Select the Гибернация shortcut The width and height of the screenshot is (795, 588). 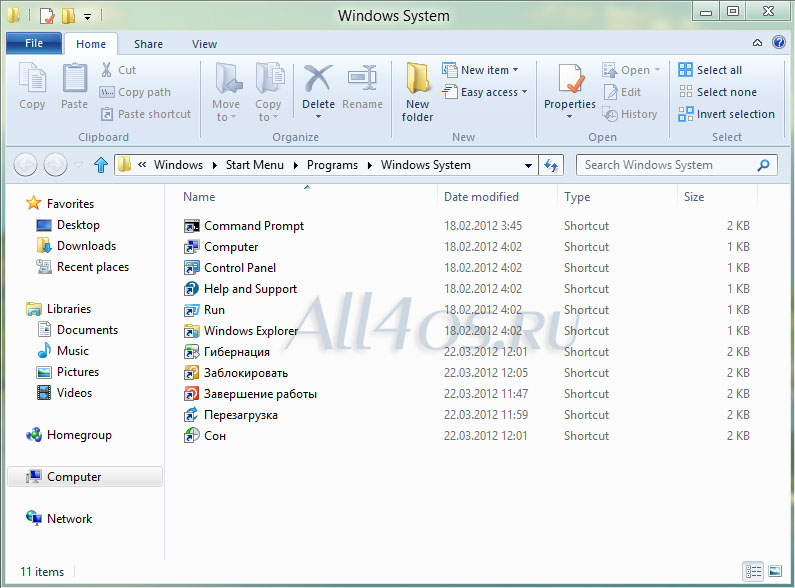(x=227, y=352)
